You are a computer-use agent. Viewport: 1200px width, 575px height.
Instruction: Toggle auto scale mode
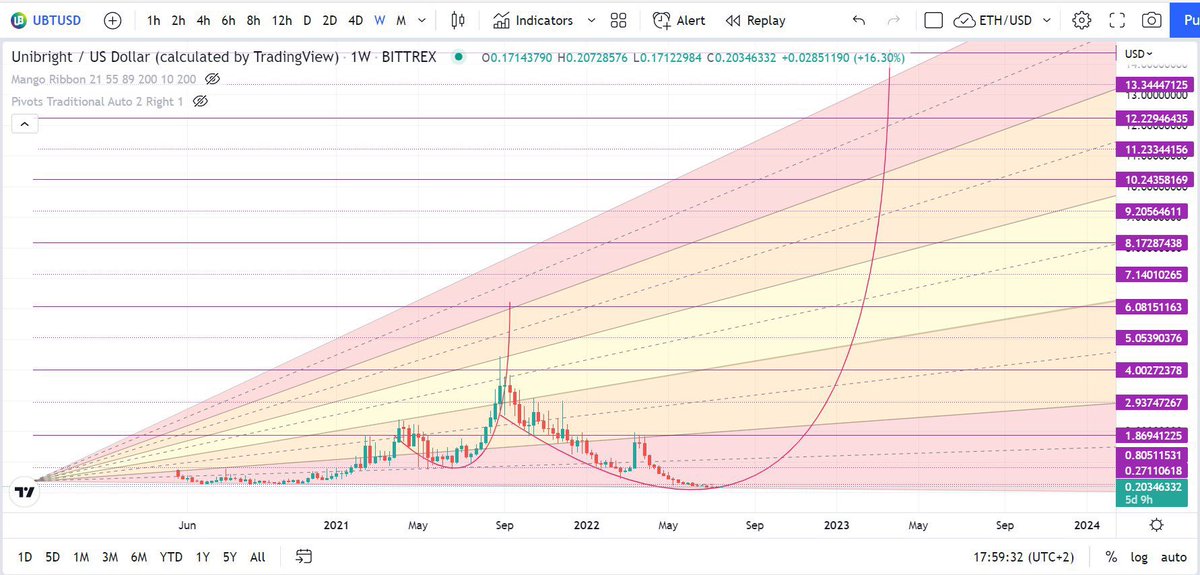click(1172, 556)
